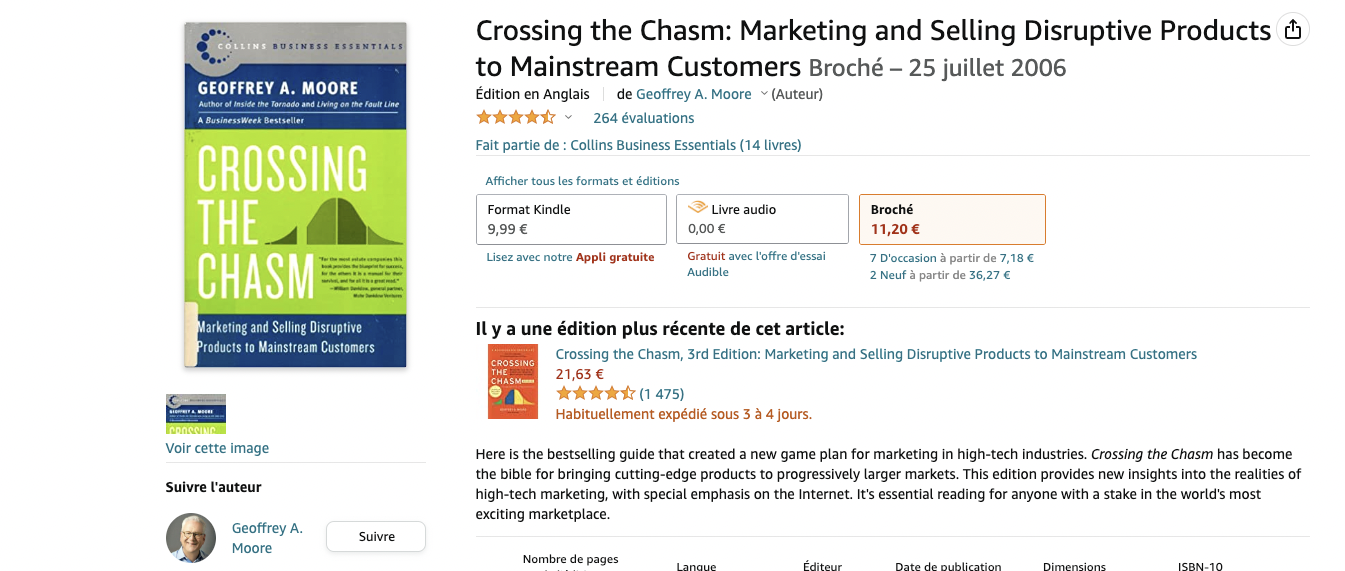Open the rating breakdown dropdown arrow

pos(568,118)
